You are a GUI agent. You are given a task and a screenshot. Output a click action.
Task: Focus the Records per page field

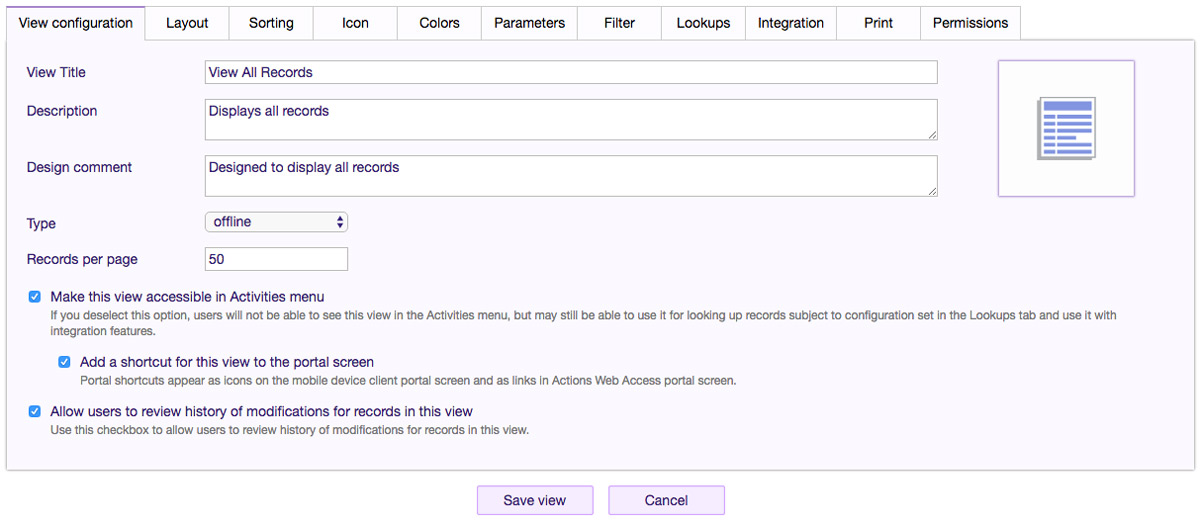click(x=276, y=259)
